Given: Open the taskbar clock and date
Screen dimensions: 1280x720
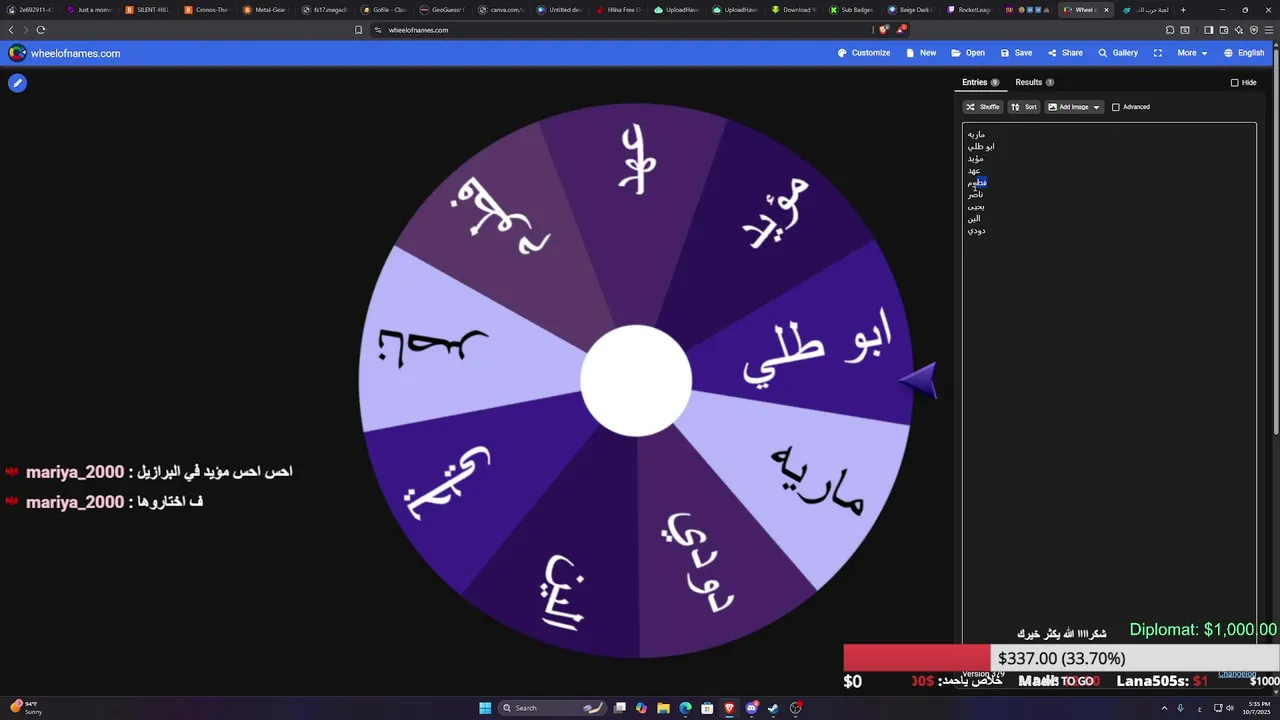Looking at the screenshot, I should (x=1258, y=708).
